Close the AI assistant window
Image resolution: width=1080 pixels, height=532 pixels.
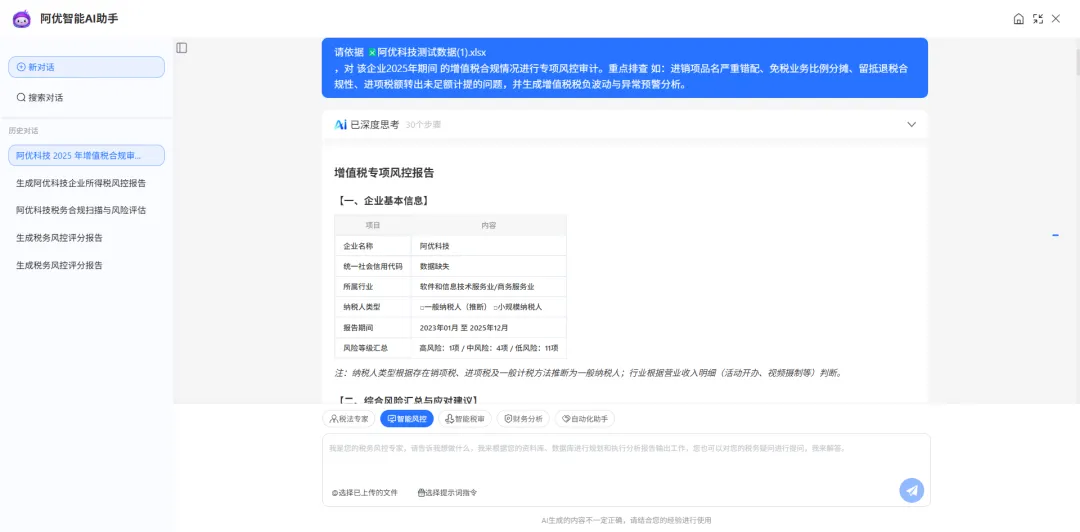point(1056,19)
